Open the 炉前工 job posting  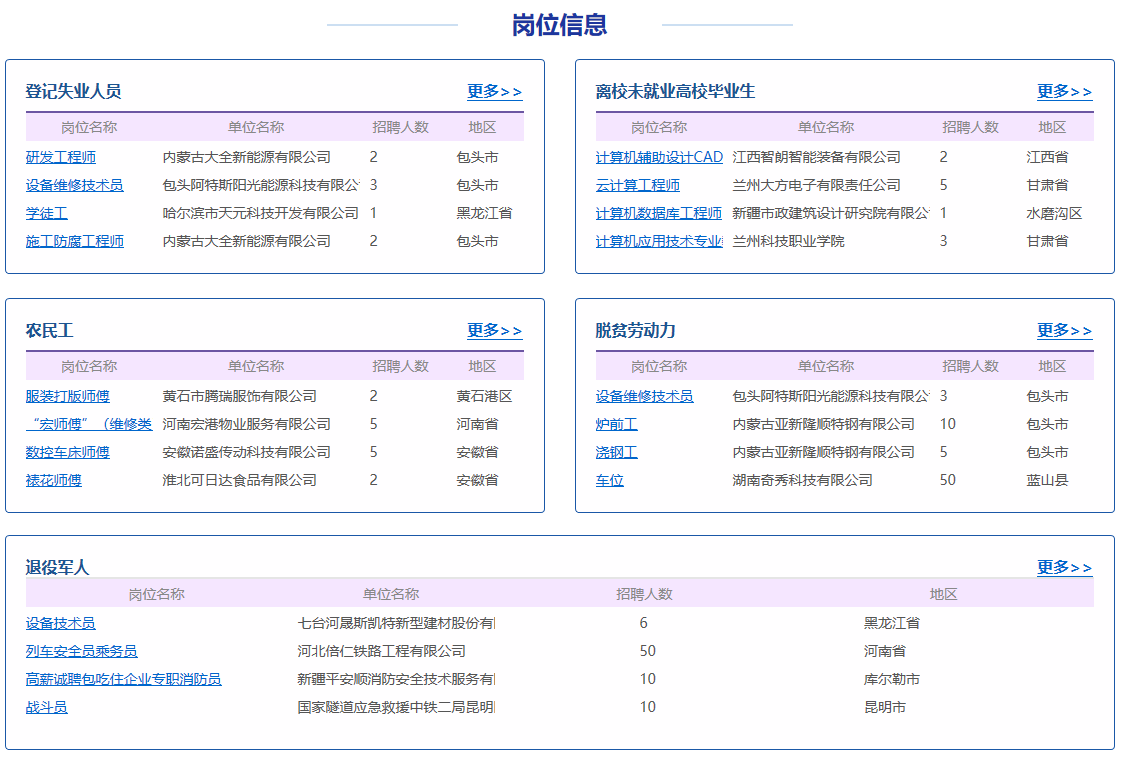[x=617, y=424]
